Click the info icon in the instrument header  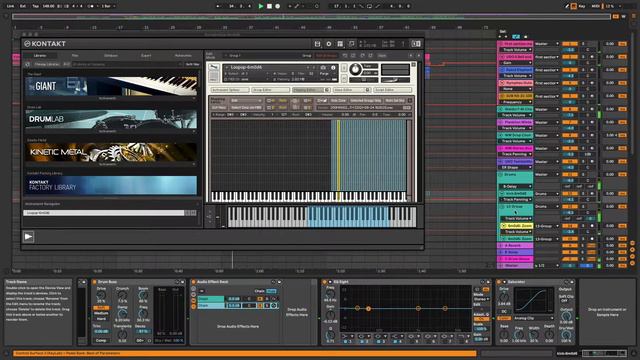click(x=333, y=68)
